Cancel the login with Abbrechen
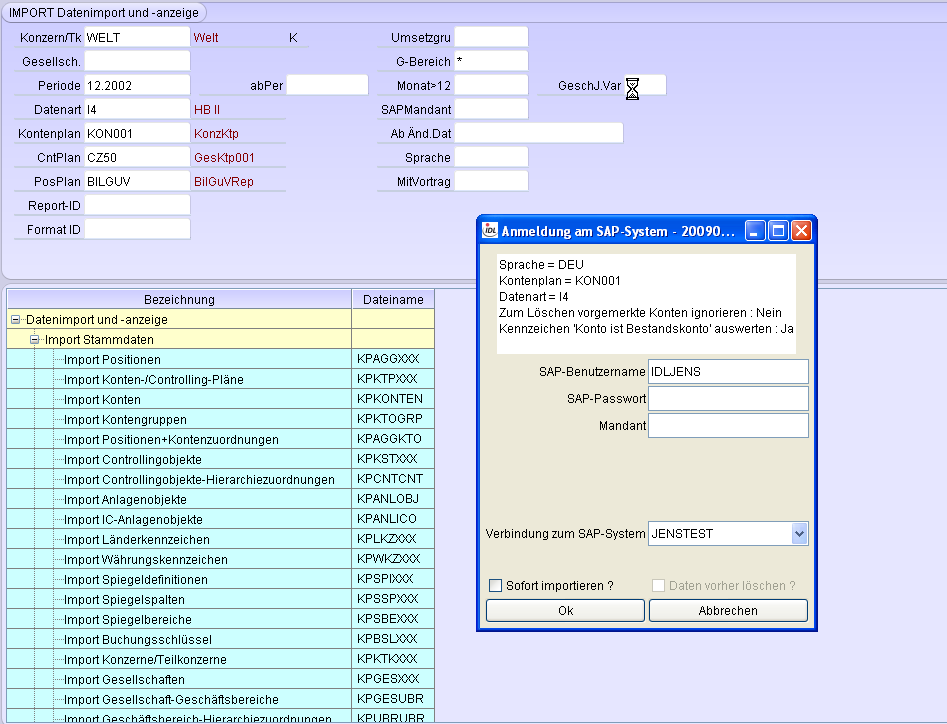947x724 pixels. [728, 610]
